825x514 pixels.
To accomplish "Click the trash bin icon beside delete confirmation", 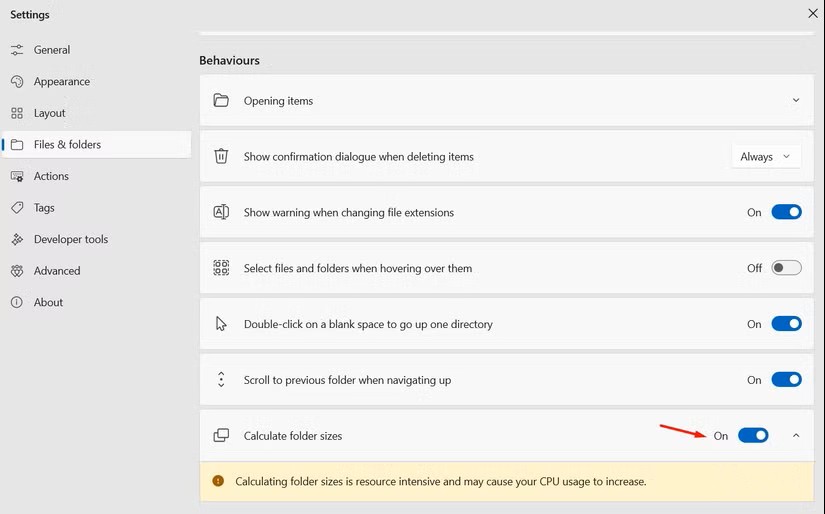I will (222, 157).
